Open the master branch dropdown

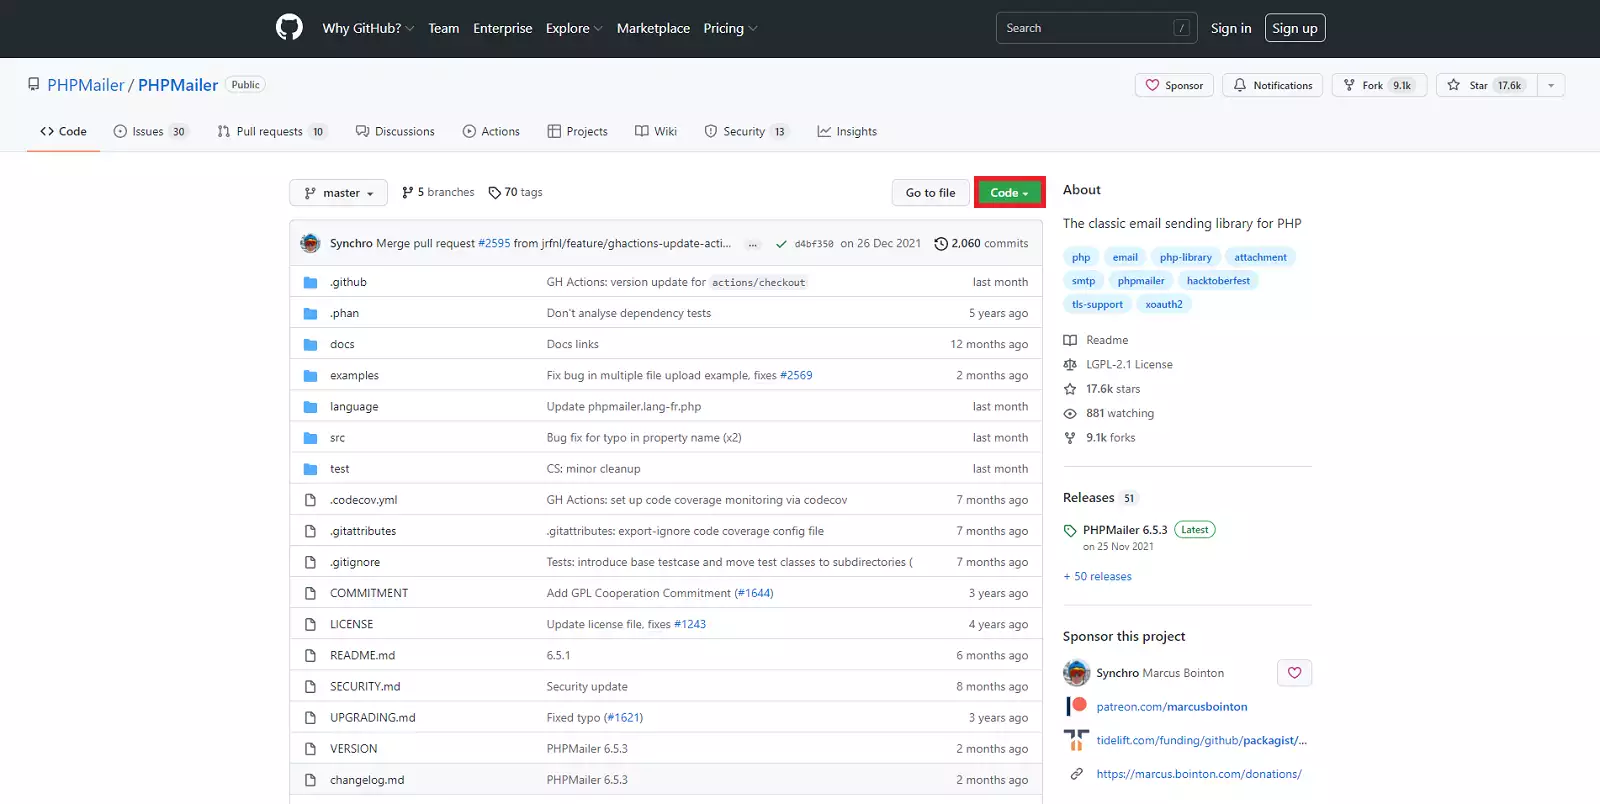338,193
